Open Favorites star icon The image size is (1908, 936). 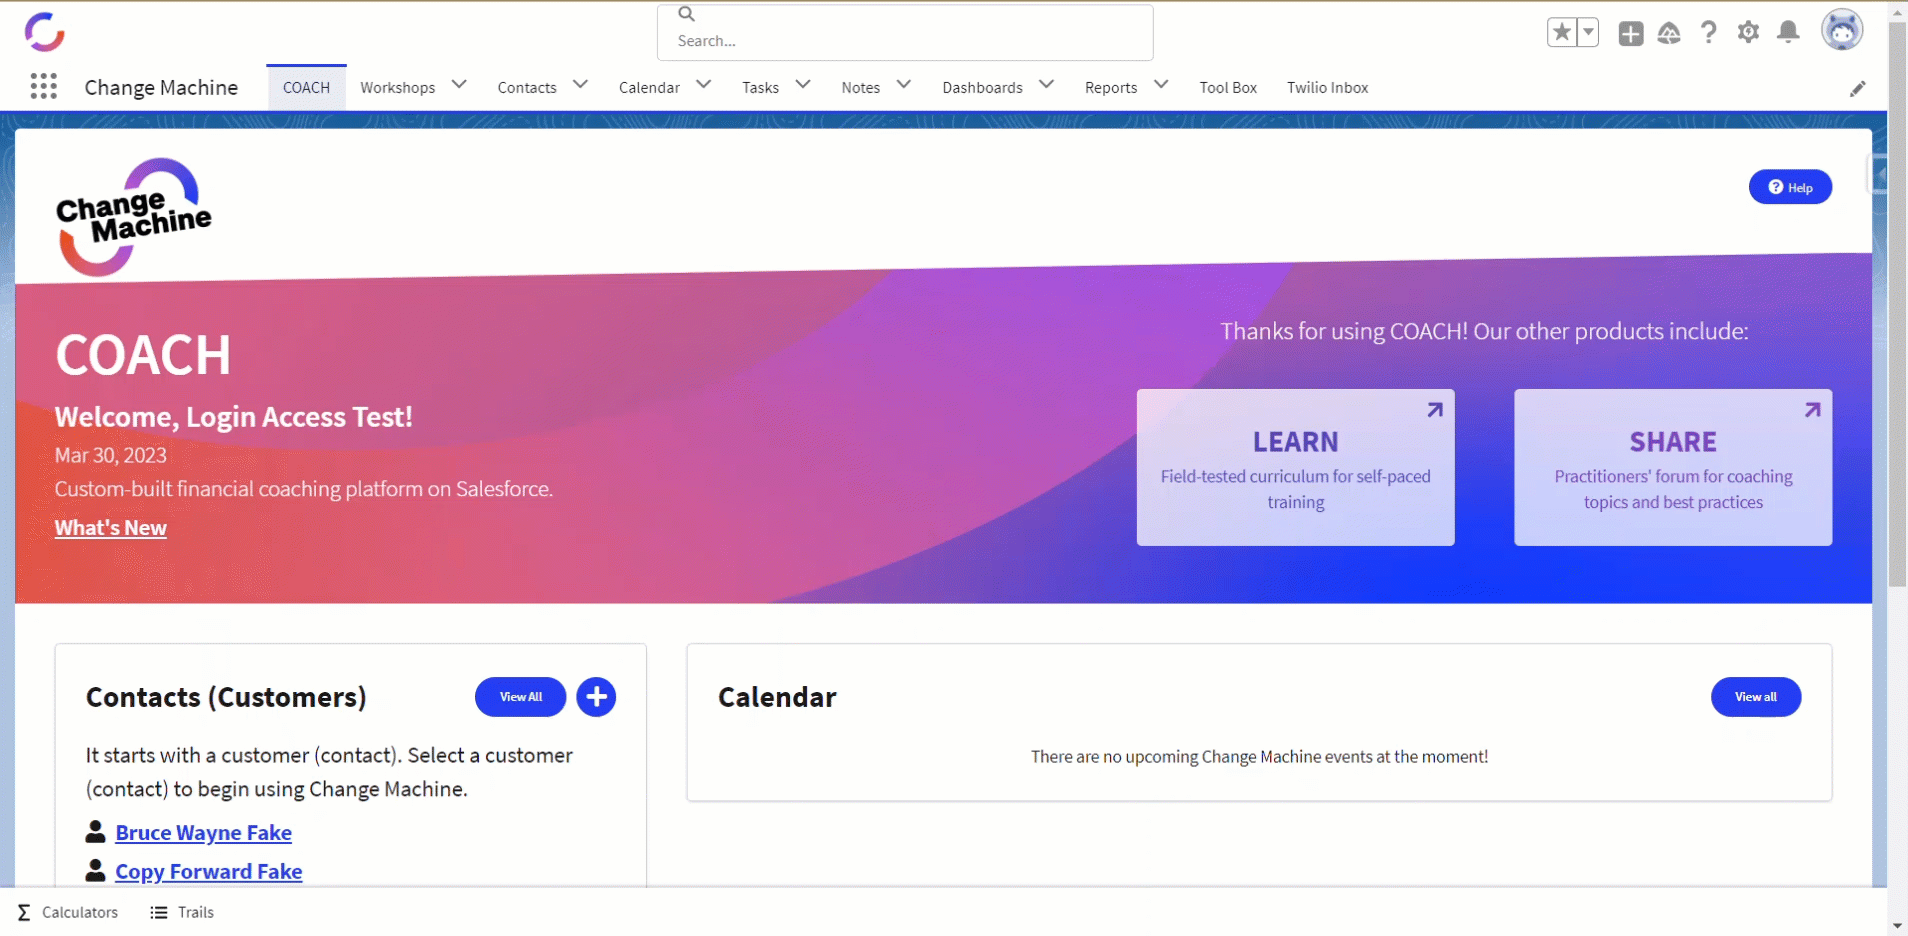point(1562,32)
